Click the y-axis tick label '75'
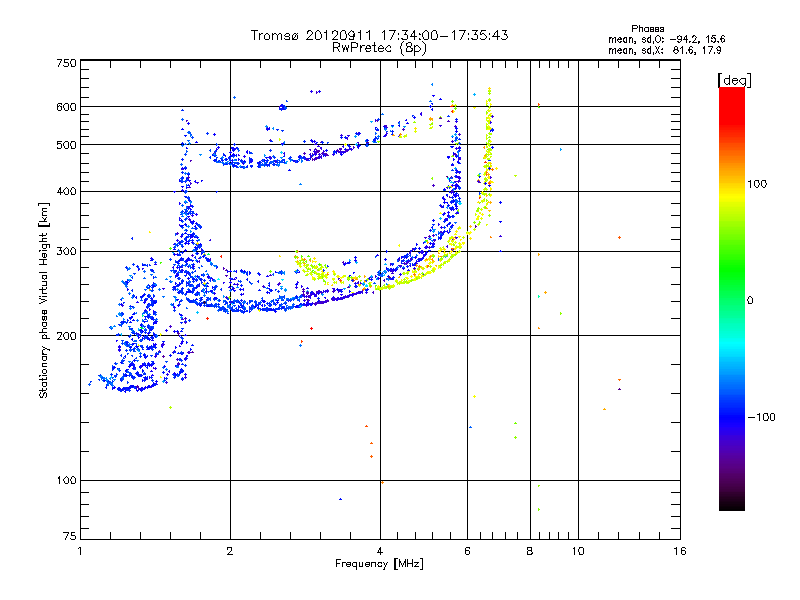 pyautogui.click(x=70, y=536)
